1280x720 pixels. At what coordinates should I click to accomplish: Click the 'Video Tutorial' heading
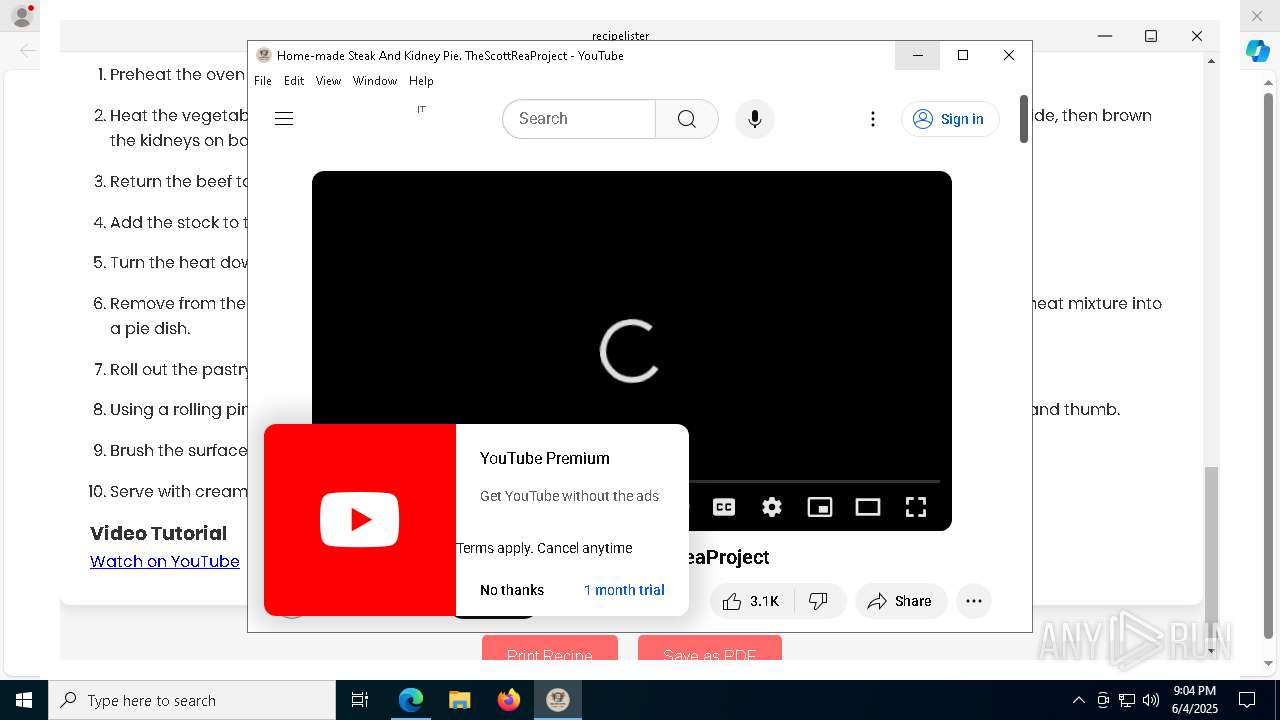pyautogui.click(x=158, y=533)
